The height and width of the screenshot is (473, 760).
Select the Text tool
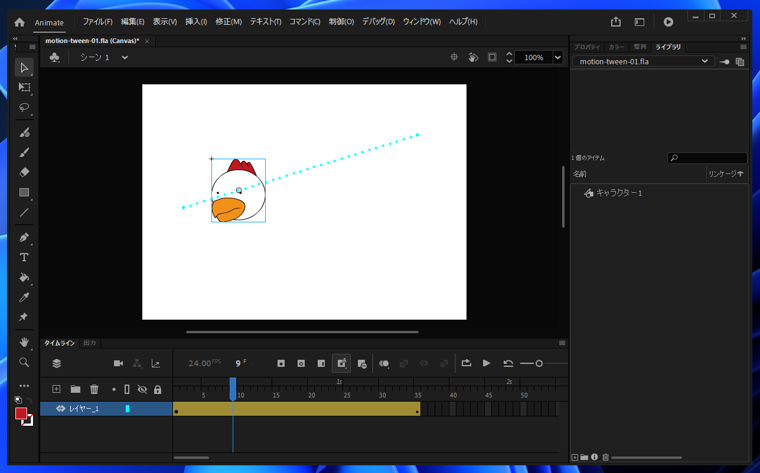(x=24, y=257)
